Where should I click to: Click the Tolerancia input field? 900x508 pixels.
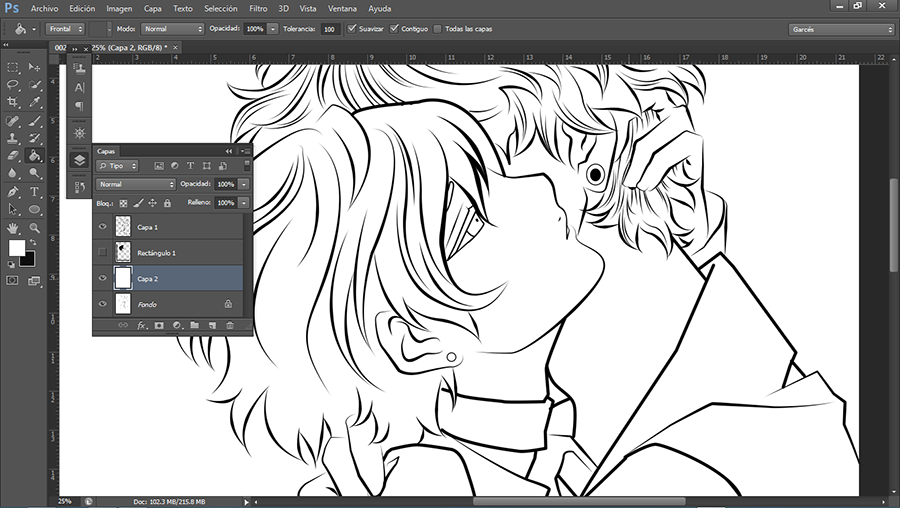(329, 29)
